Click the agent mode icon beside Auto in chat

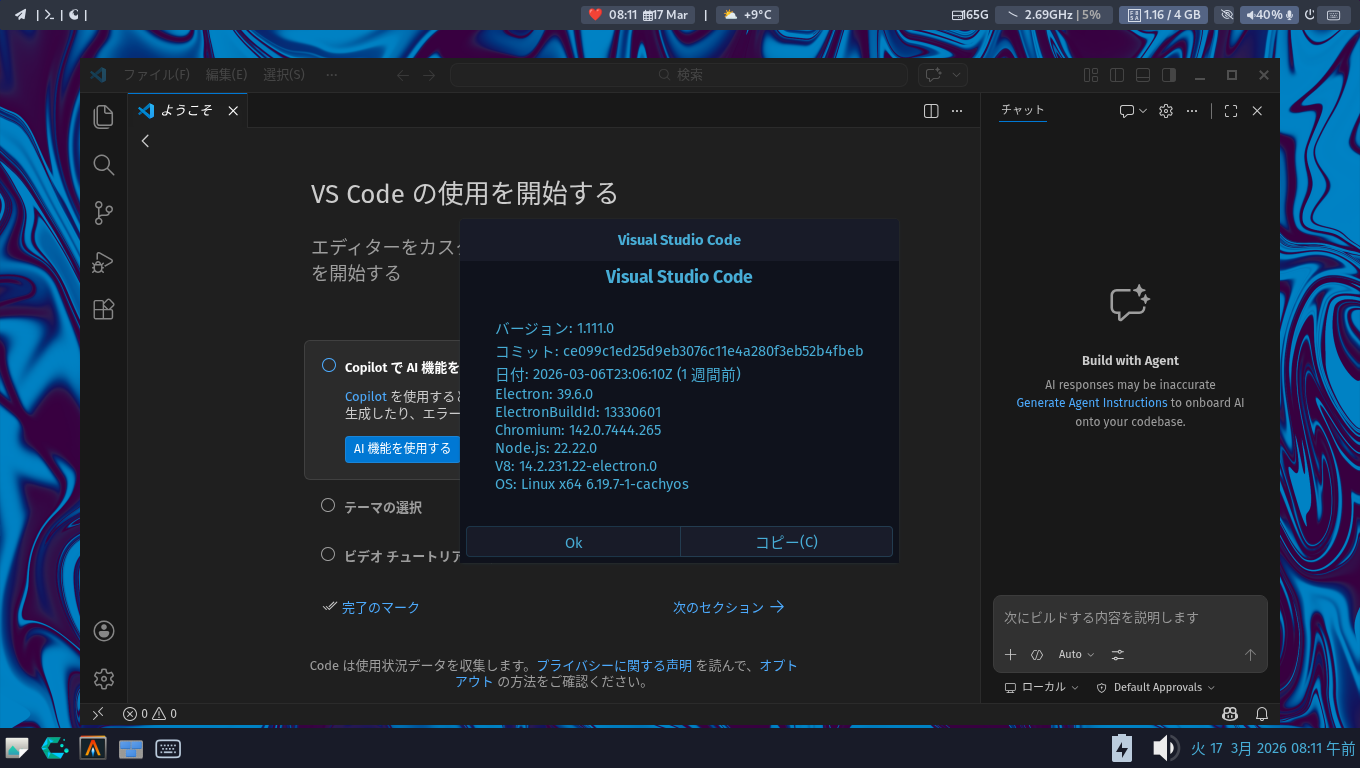1037,654
